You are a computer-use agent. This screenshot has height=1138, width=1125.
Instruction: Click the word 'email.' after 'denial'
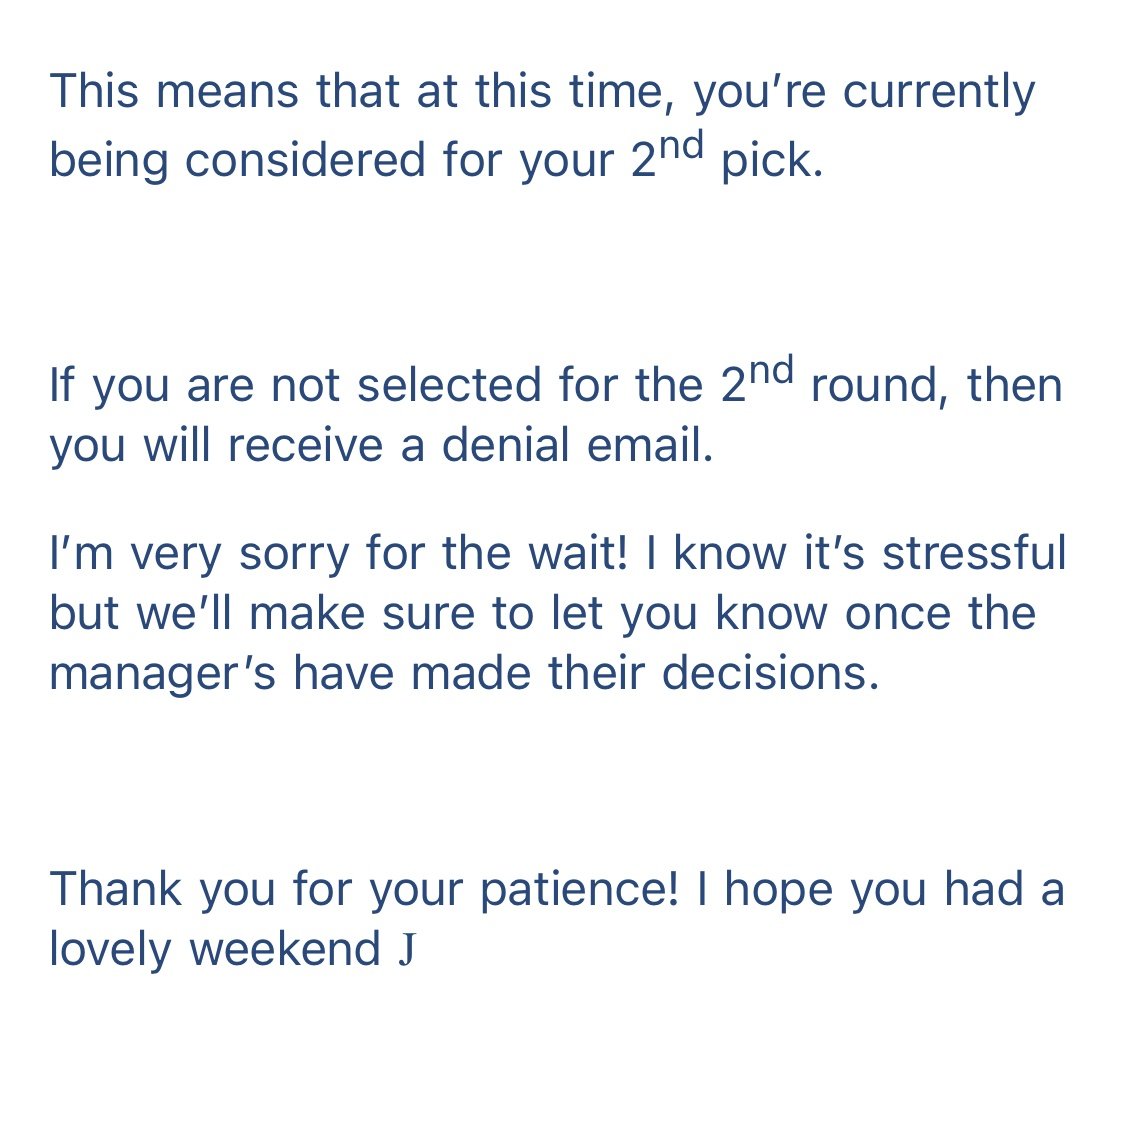pos(650,445)
